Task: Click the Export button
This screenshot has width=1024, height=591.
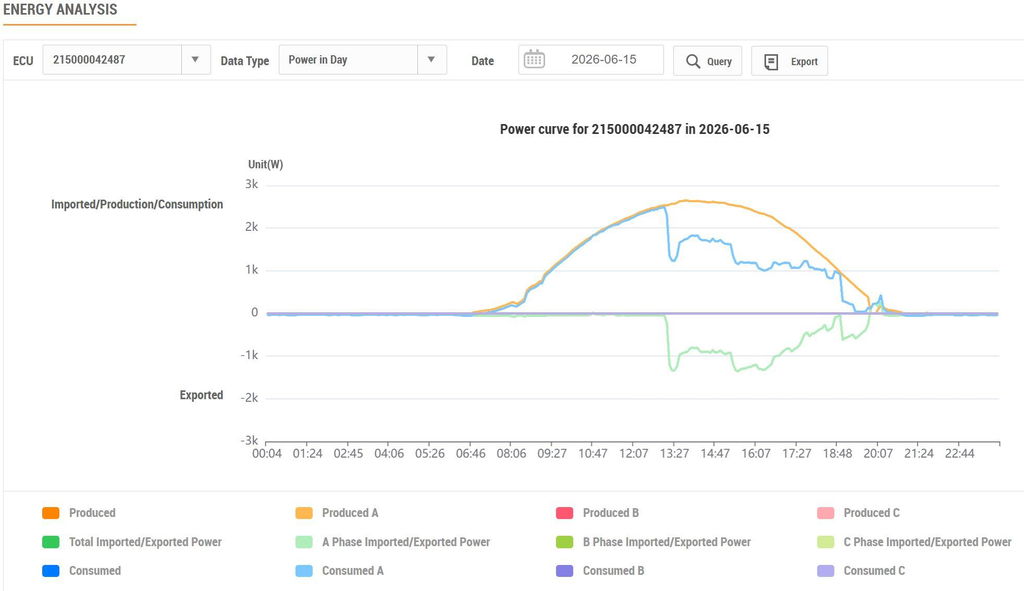Action: point(790,61)
